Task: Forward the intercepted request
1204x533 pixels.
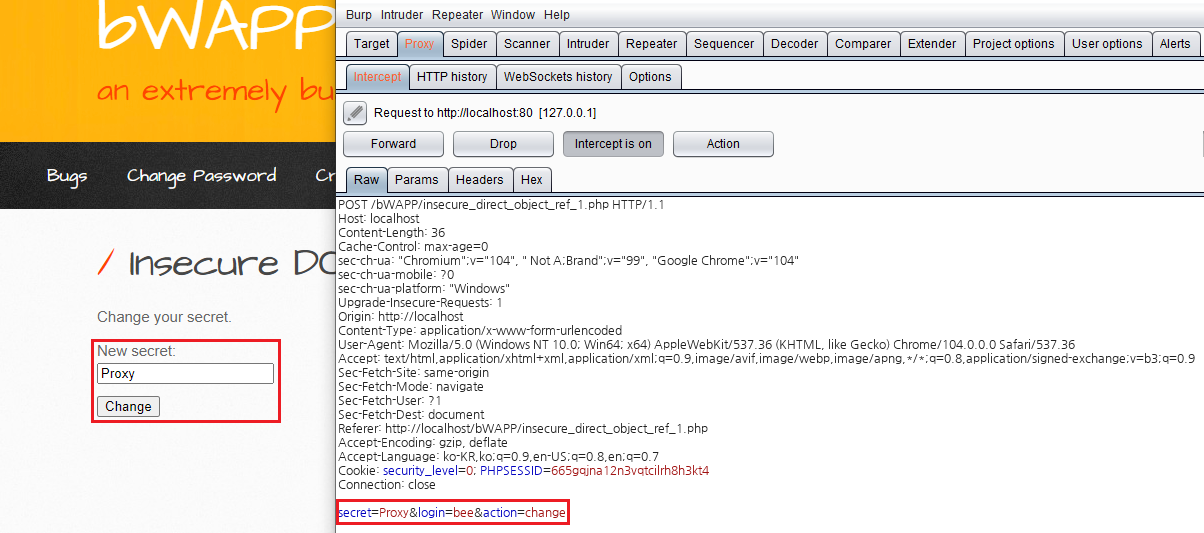Action: pos(393,144)
